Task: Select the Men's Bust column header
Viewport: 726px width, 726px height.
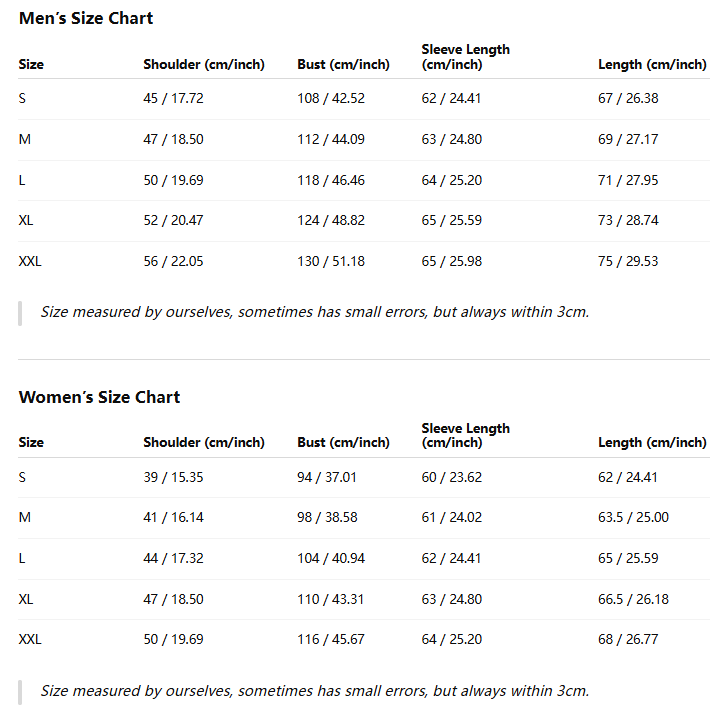Action: tap(343, 64)
